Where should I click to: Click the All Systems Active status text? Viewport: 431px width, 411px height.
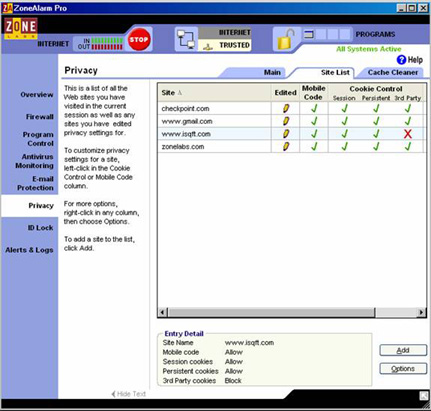point(369,49)
